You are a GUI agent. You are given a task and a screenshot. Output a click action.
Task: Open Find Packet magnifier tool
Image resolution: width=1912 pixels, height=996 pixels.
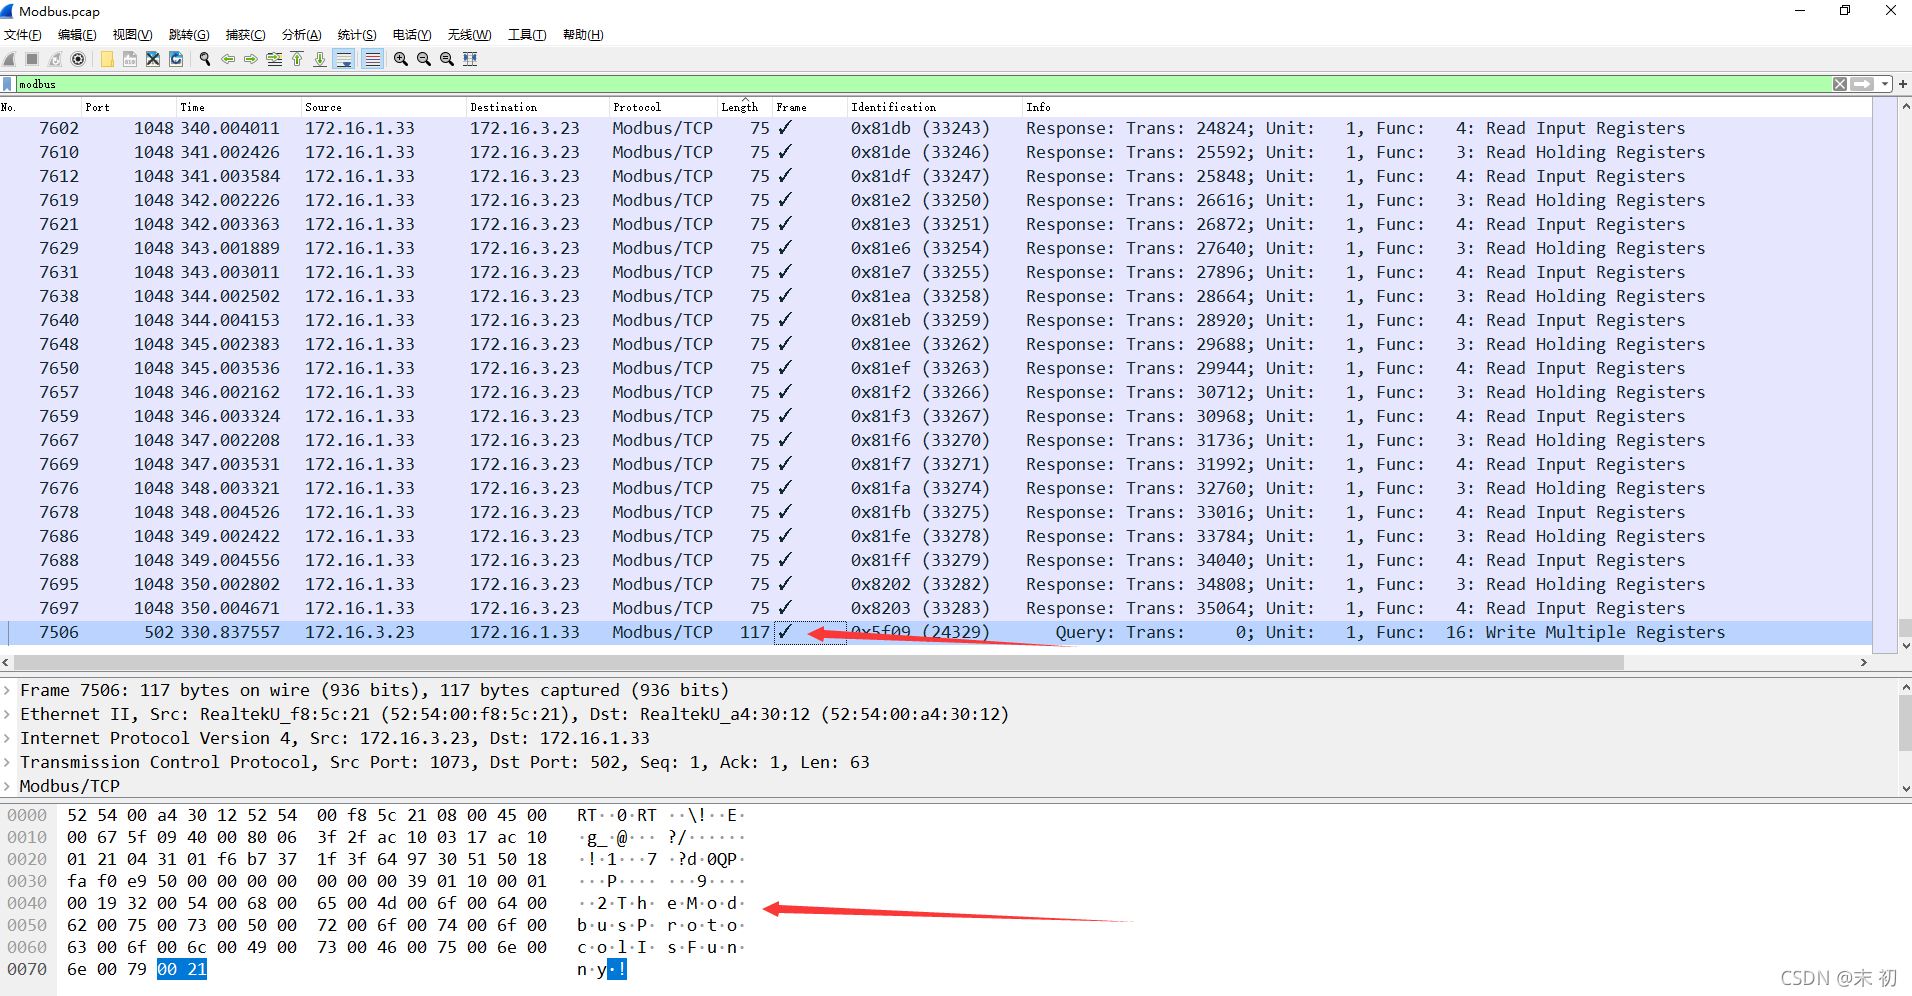(x=205, y=59)
